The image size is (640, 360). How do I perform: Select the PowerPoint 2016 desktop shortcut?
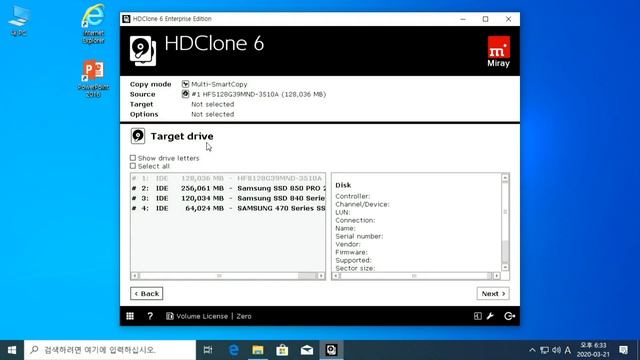click(x=93, y=78)
